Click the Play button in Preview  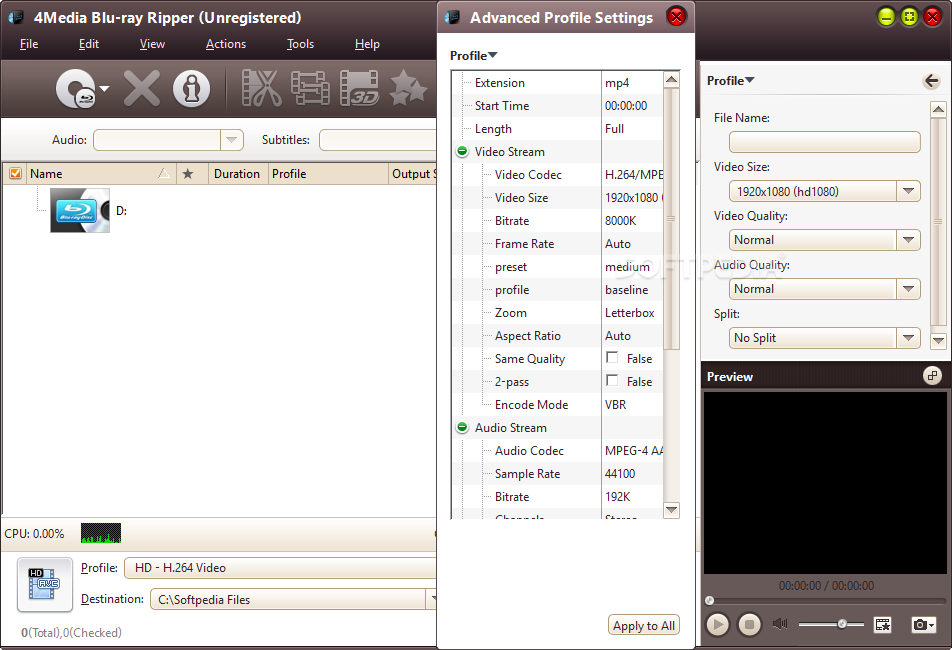pos(718,625)
